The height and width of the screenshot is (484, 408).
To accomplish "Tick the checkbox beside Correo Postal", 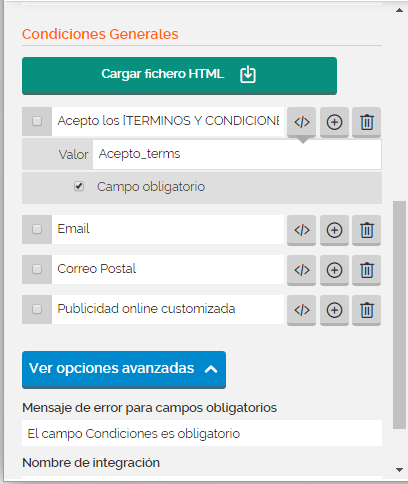I will coord(37,269).
